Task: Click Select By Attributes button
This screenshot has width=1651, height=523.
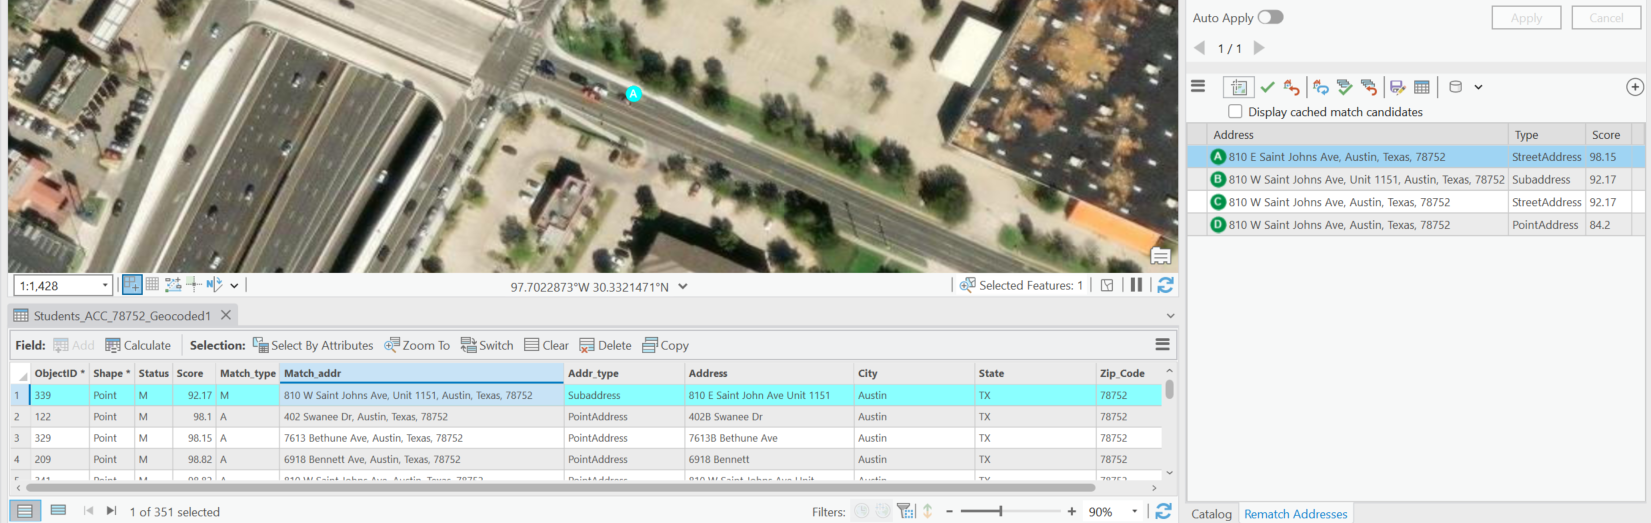Action: tap(313, 345)
